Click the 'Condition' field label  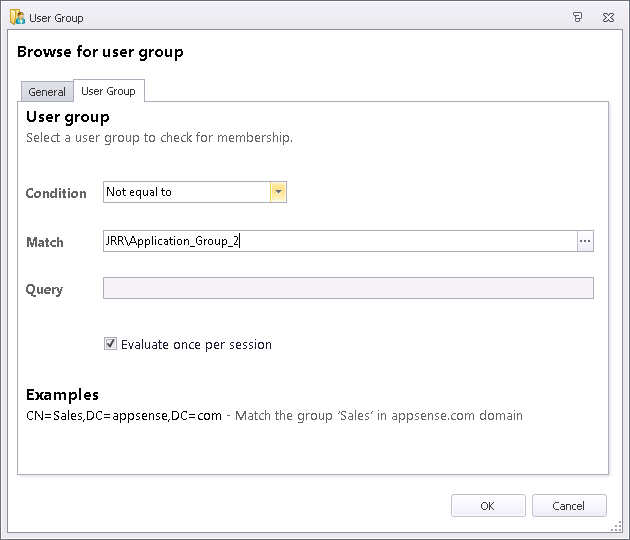[56, 193]
